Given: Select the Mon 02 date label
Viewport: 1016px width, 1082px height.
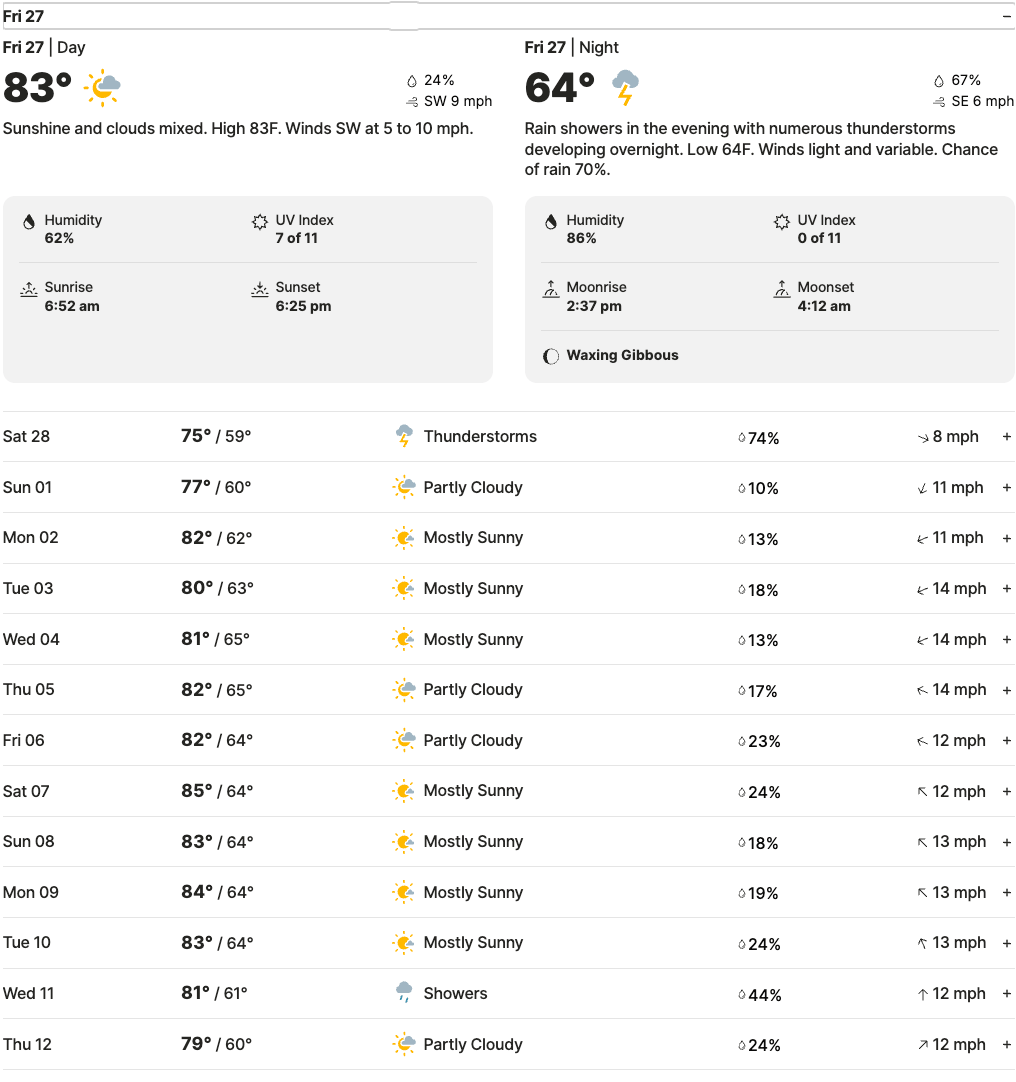Looking at the screenshot, I should (x=30, y=538).
